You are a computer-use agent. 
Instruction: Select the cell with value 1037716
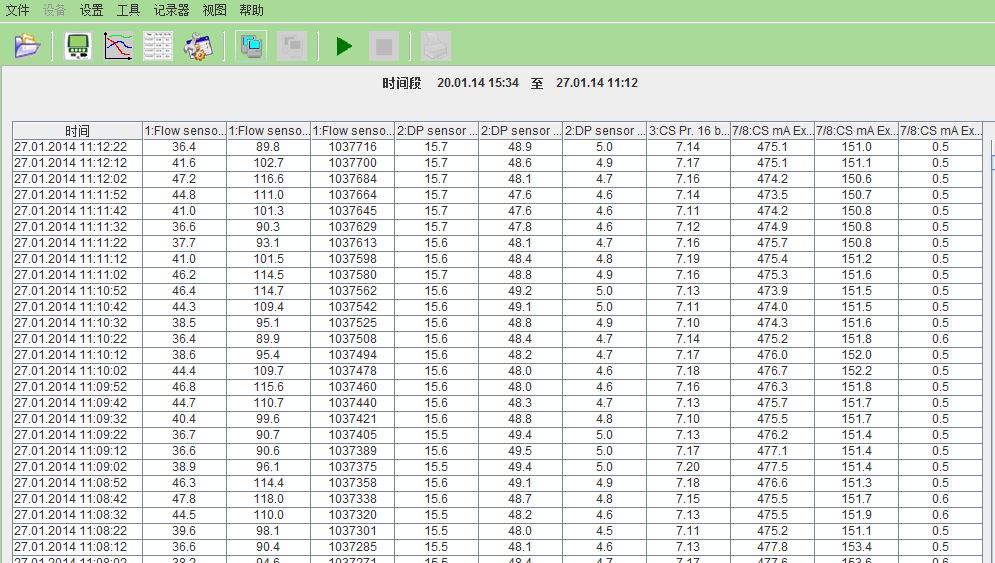tap(352, 147)
